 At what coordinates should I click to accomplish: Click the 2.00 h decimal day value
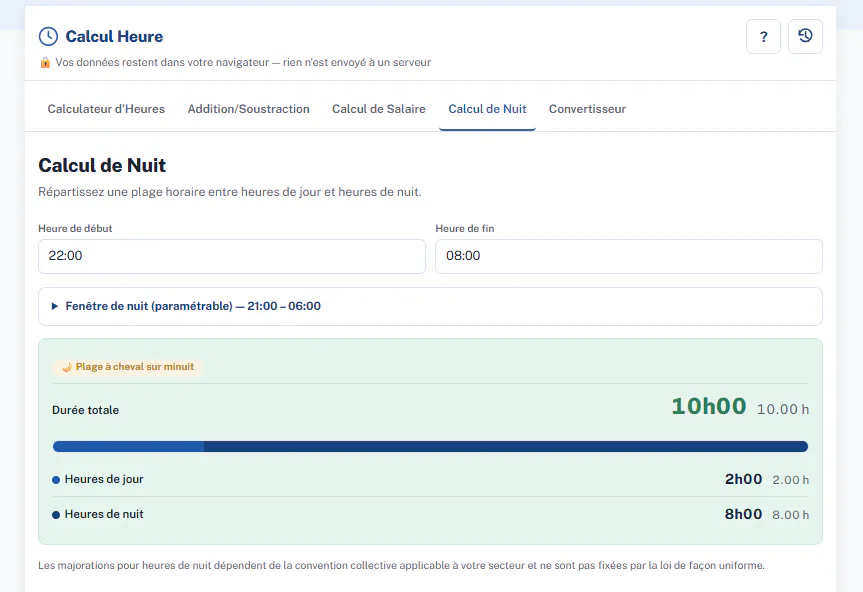pos(790,480)
